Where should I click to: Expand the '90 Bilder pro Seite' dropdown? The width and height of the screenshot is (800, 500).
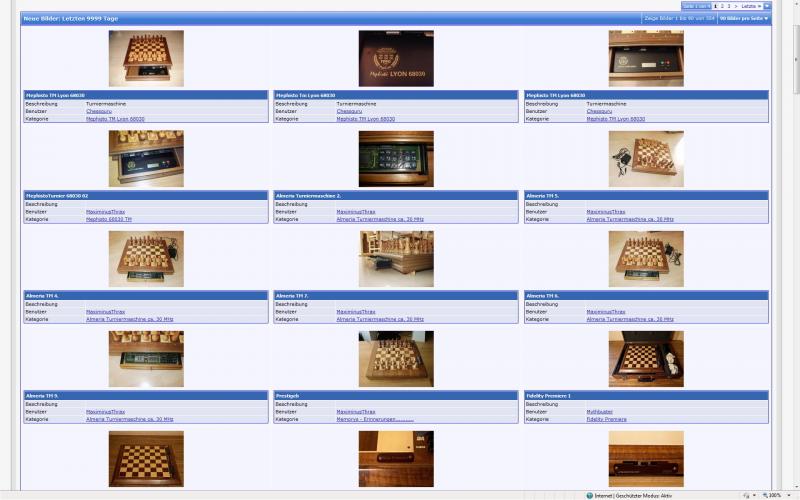coord(744,18)
